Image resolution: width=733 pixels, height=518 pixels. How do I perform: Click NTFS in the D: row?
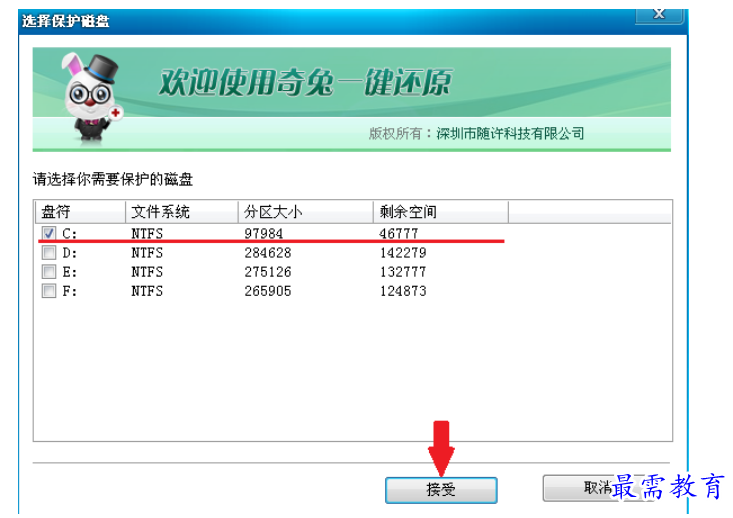pyautogui.click(x=147, y=253)
